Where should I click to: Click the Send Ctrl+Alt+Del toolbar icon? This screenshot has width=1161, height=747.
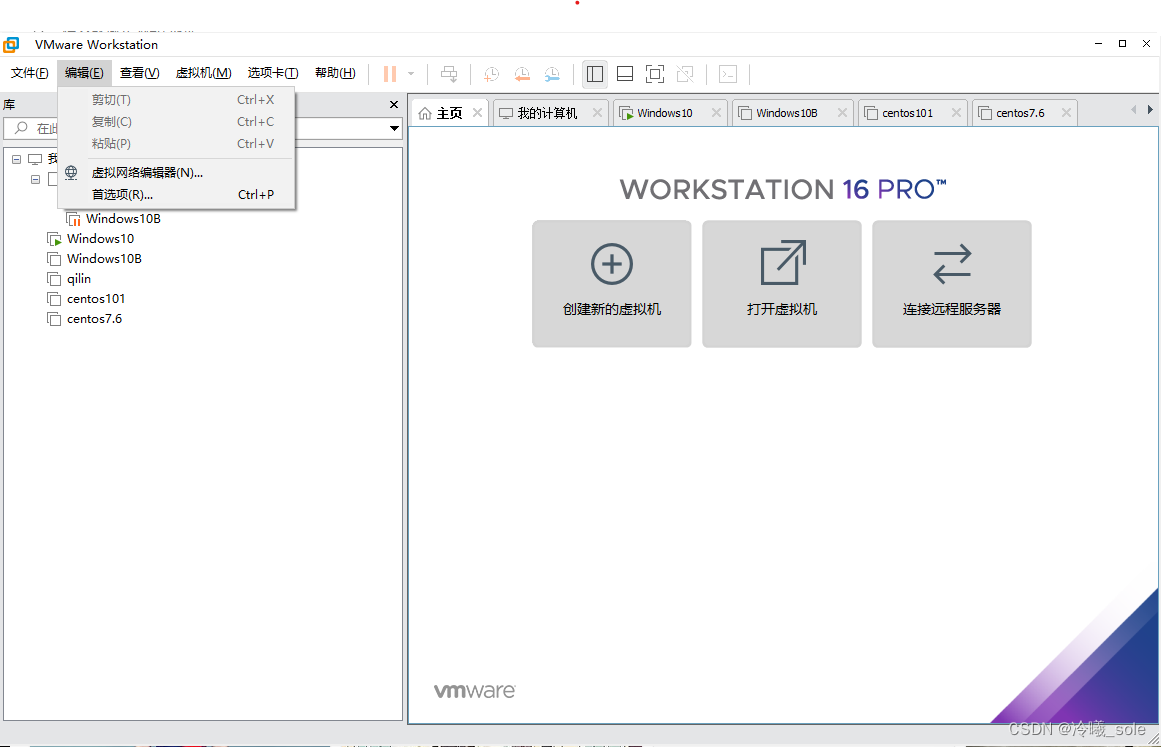point(449,74)
